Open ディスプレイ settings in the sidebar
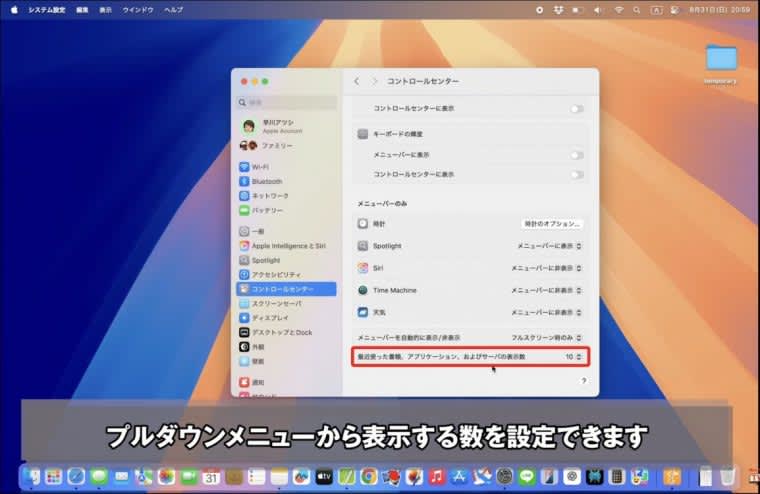The height and width of the screenshot is (494, 760). 270,317
